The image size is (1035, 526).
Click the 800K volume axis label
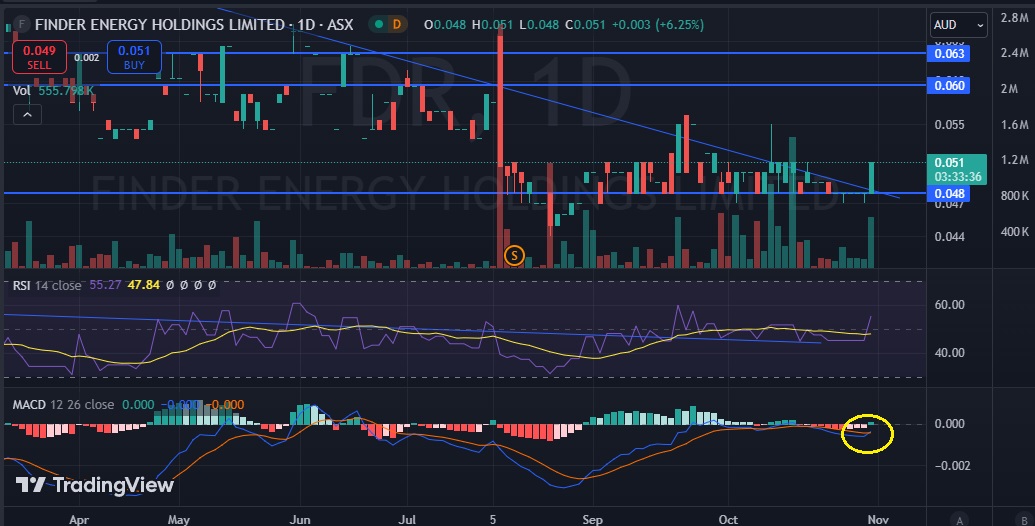(1013, 195)
